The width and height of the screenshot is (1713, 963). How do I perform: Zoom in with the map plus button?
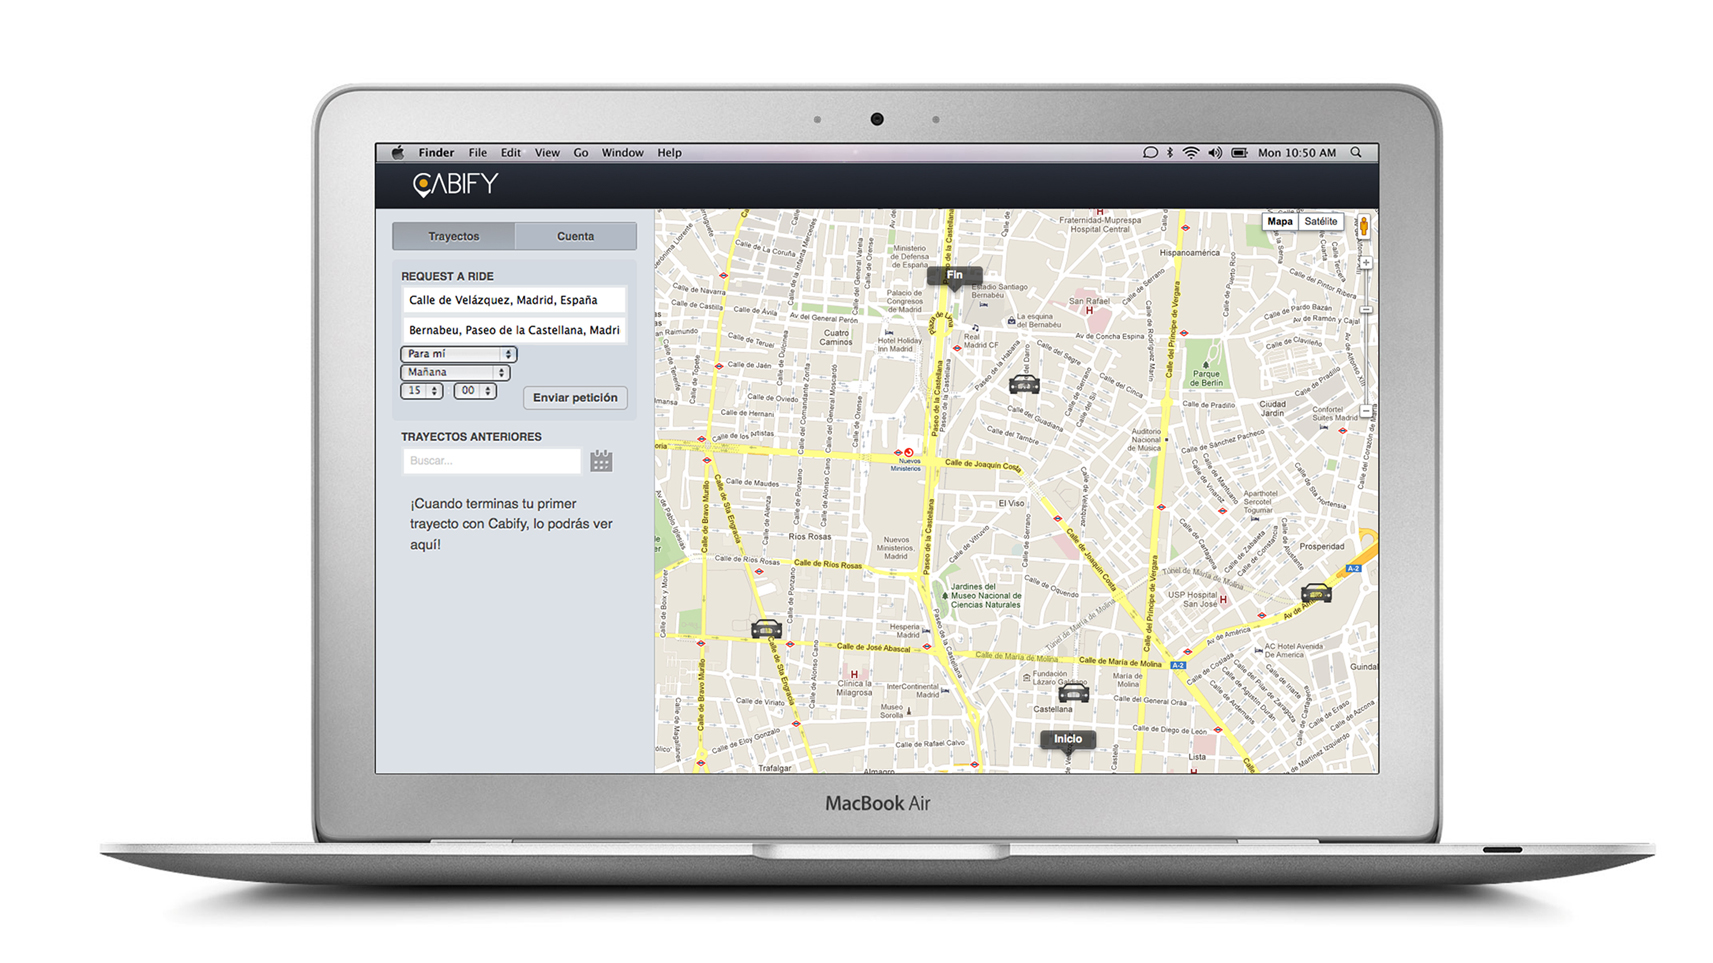pyautogui.click(x=1366, y=263)
